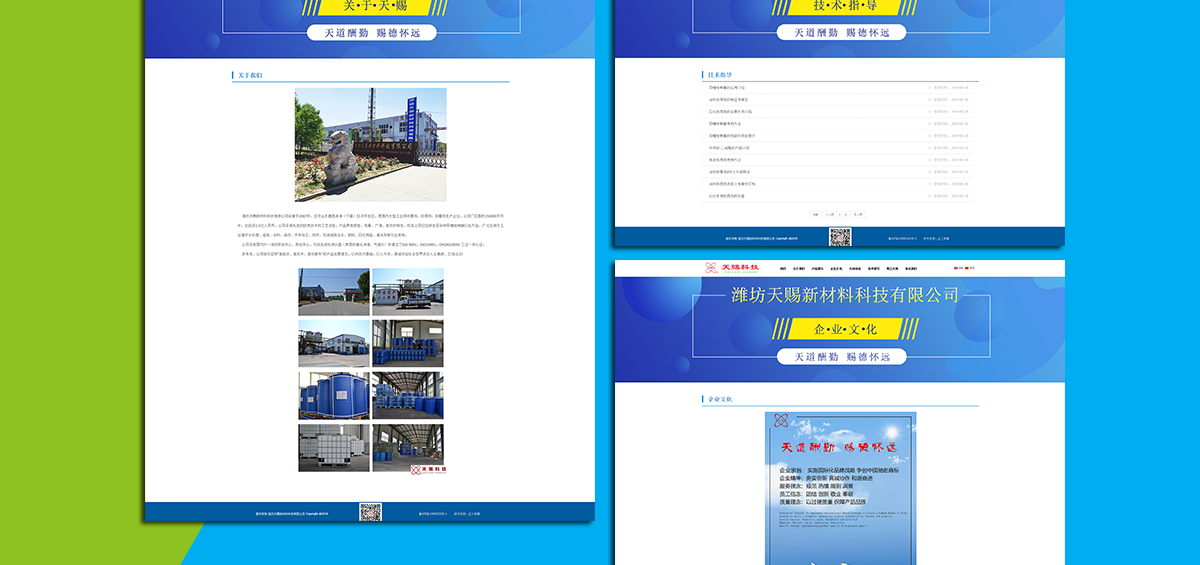The width and height of the screenshot is (1200, 565).
Task: Click the 关于我们 section heading
Action: coord(250,75)
